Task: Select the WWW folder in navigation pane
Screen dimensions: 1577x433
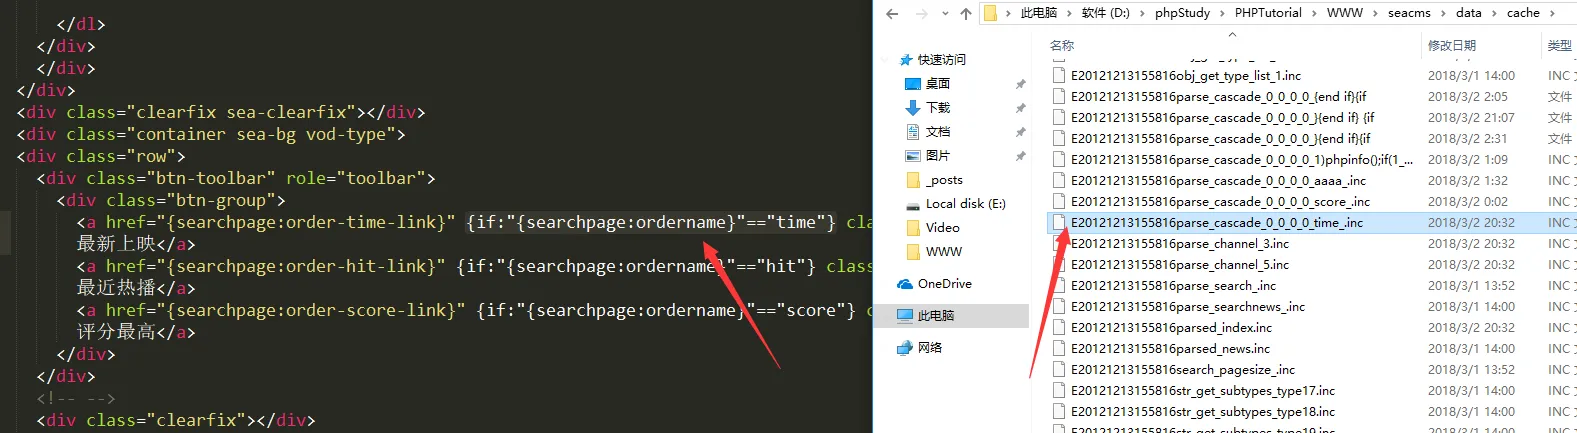Action: coord(943,252)
